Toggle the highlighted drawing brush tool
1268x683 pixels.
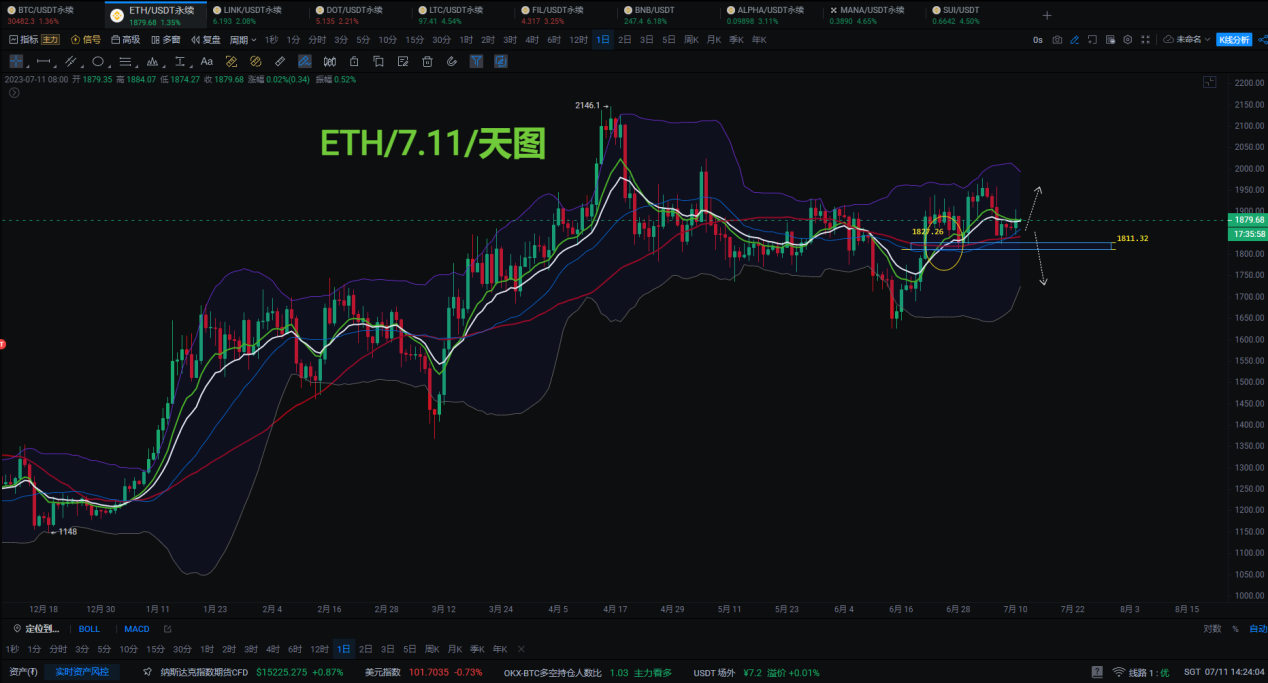pyautogui.click(x=304, y=61)
